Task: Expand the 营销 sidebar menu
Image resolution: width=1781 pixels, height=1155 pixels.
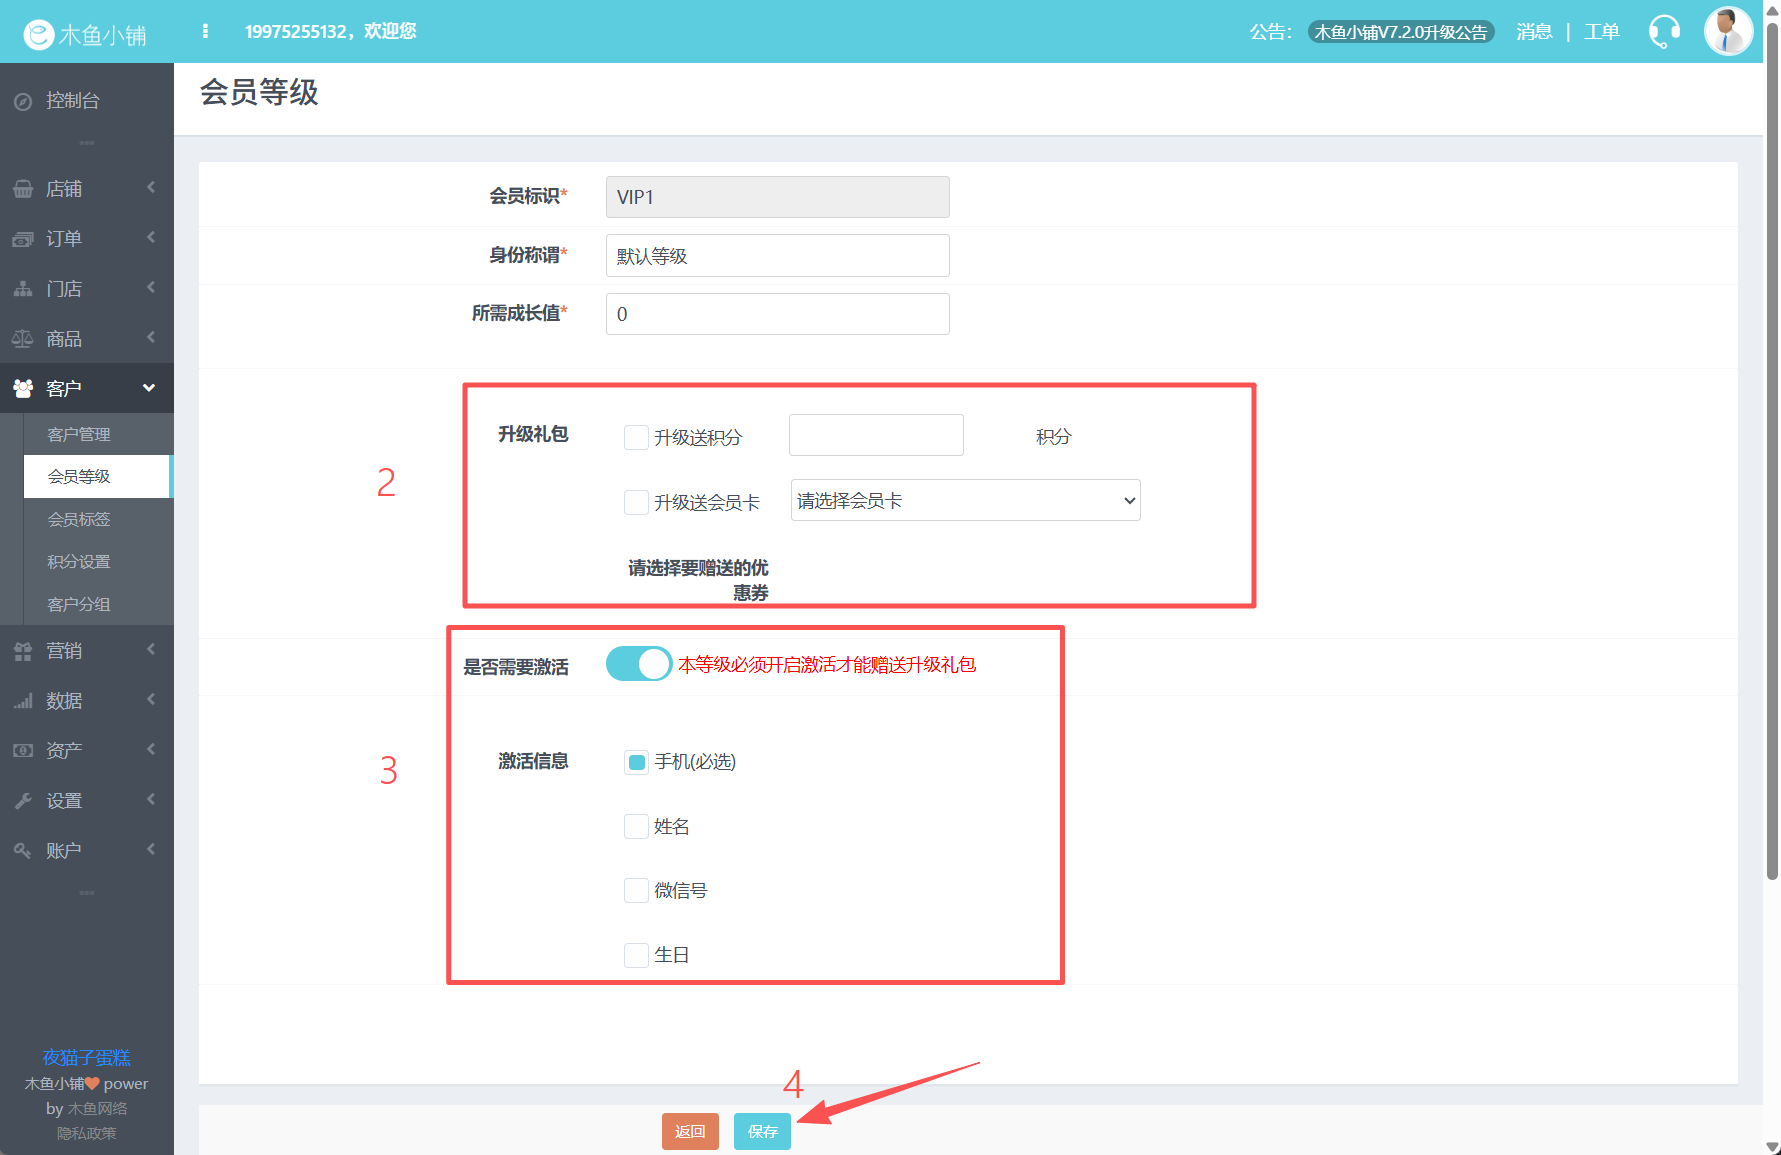Action: pos(86,651)
